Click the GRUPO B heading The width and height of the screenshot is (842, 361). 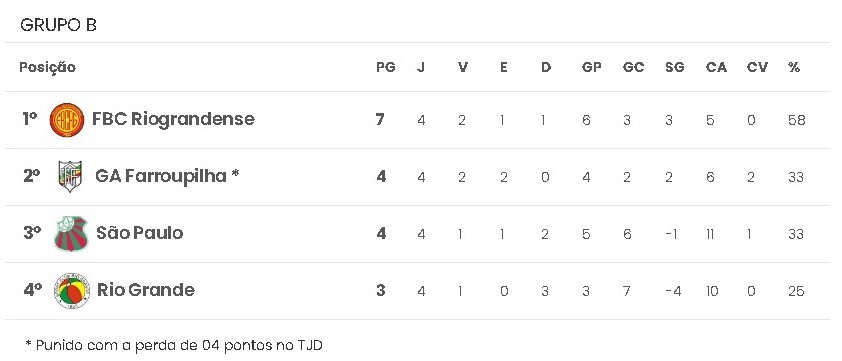(x=58, y=25)
